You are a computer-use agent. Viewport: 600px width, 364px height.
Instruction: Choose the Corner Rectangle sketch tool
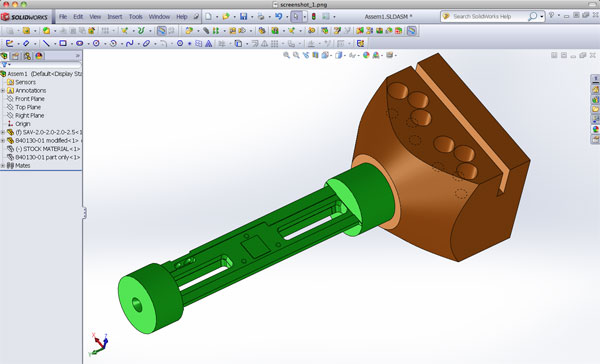pyautogui.click(x=63, y=43)
